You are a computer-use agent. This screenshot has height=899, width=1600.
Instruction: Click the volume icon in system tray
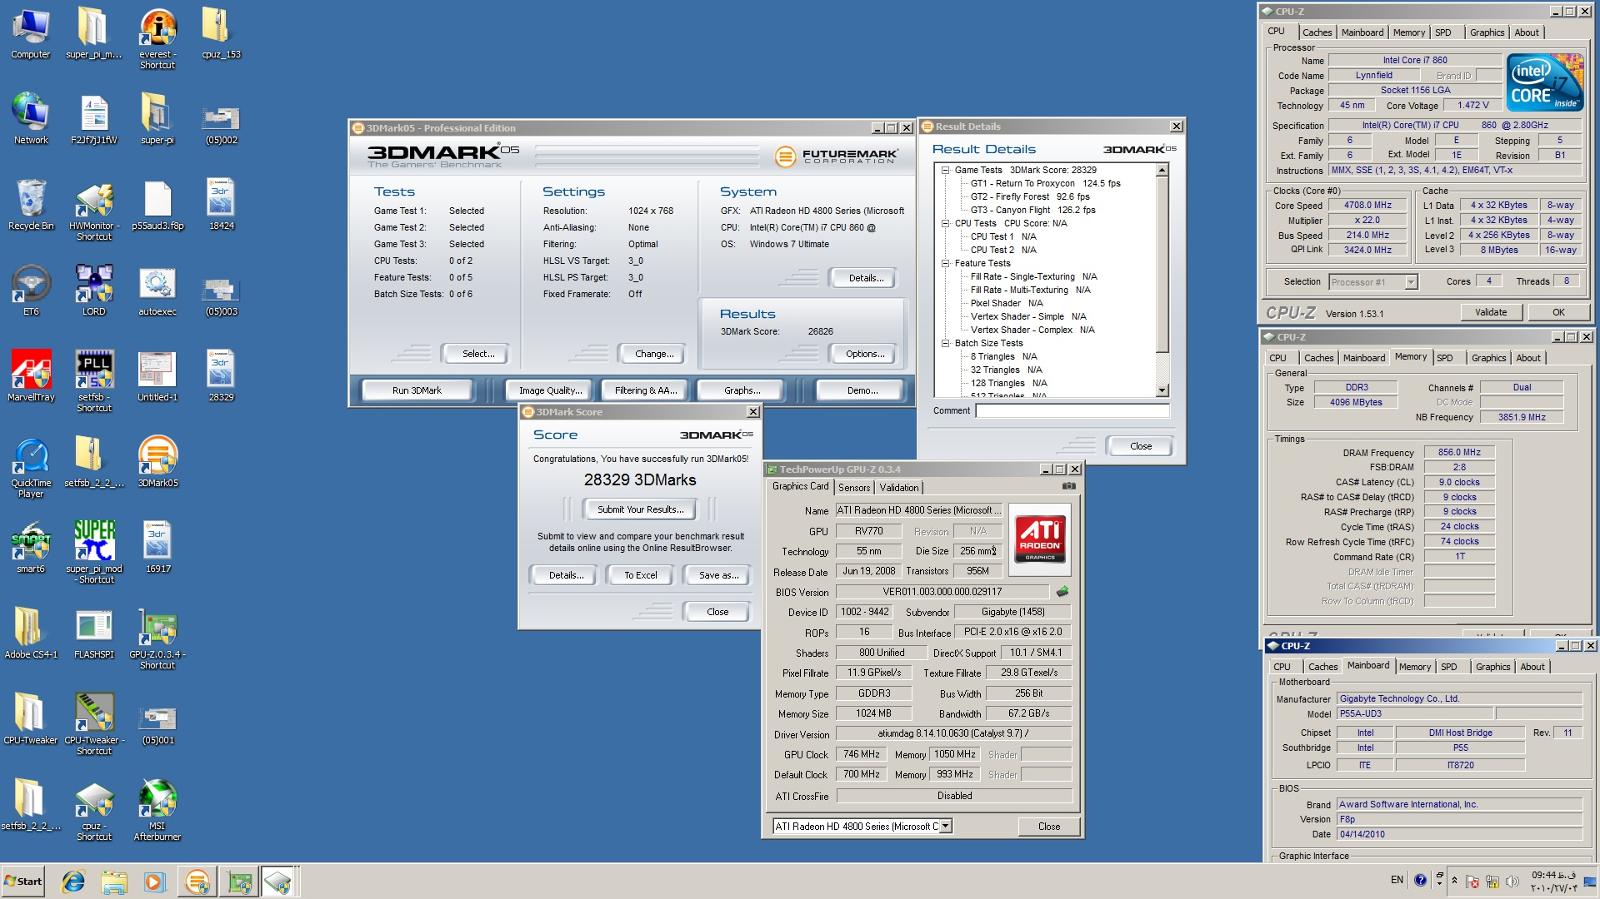pos(1512,881)
